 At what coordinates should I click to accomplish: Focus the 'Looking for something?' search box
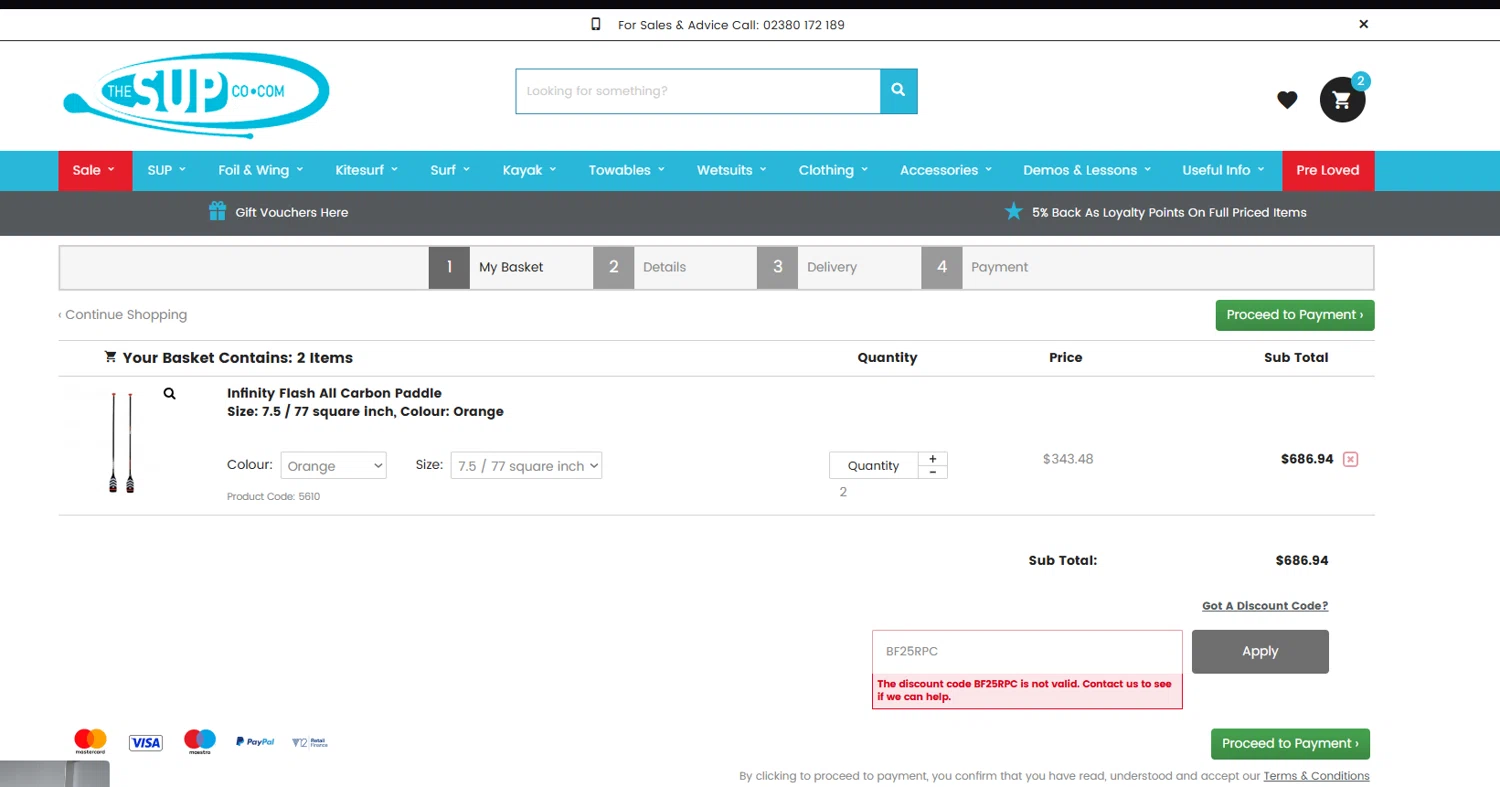(x=698, y=91)
